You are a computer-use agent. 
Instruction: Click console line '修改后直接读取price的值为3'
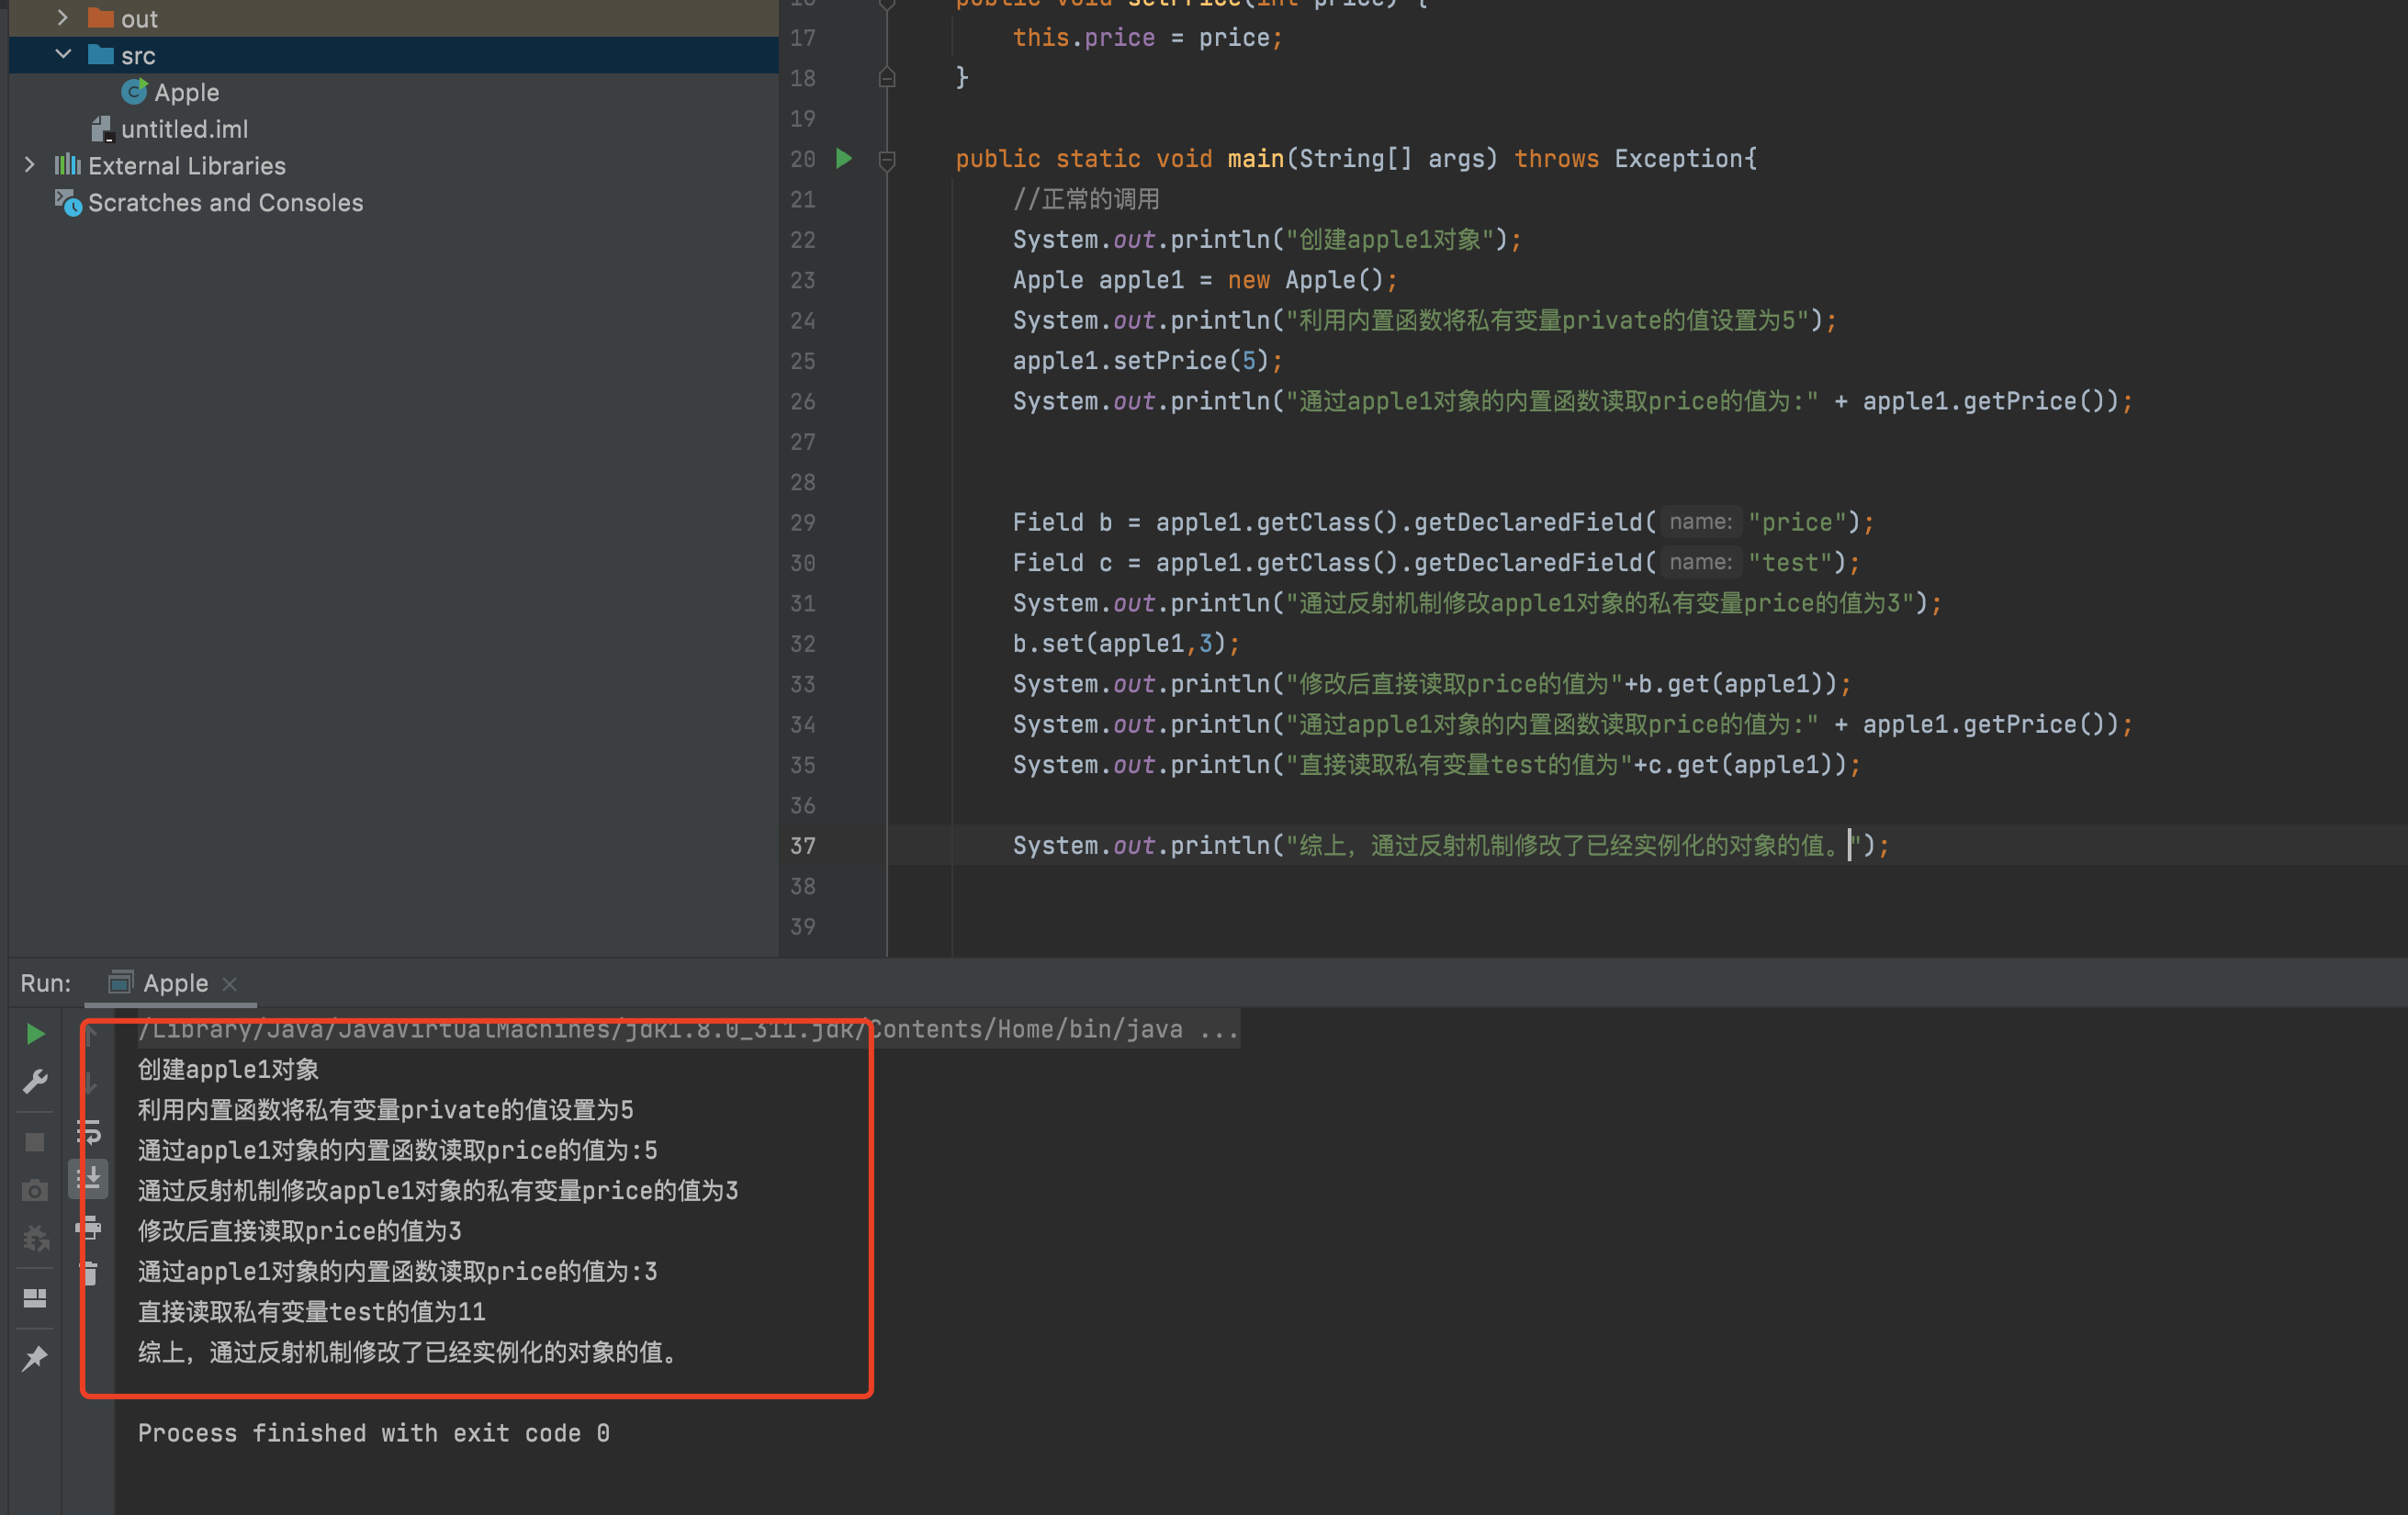[299, 1231]
